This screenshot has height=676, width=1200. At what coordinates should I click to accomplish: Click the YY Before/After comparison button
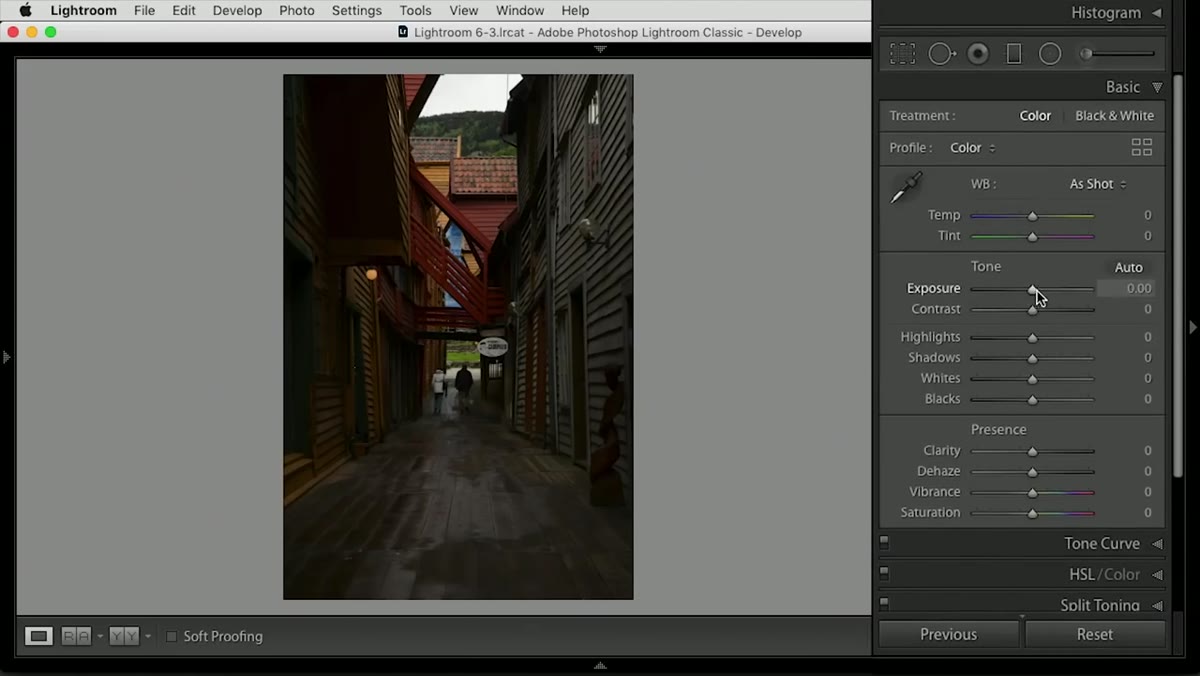coord(124,636)
